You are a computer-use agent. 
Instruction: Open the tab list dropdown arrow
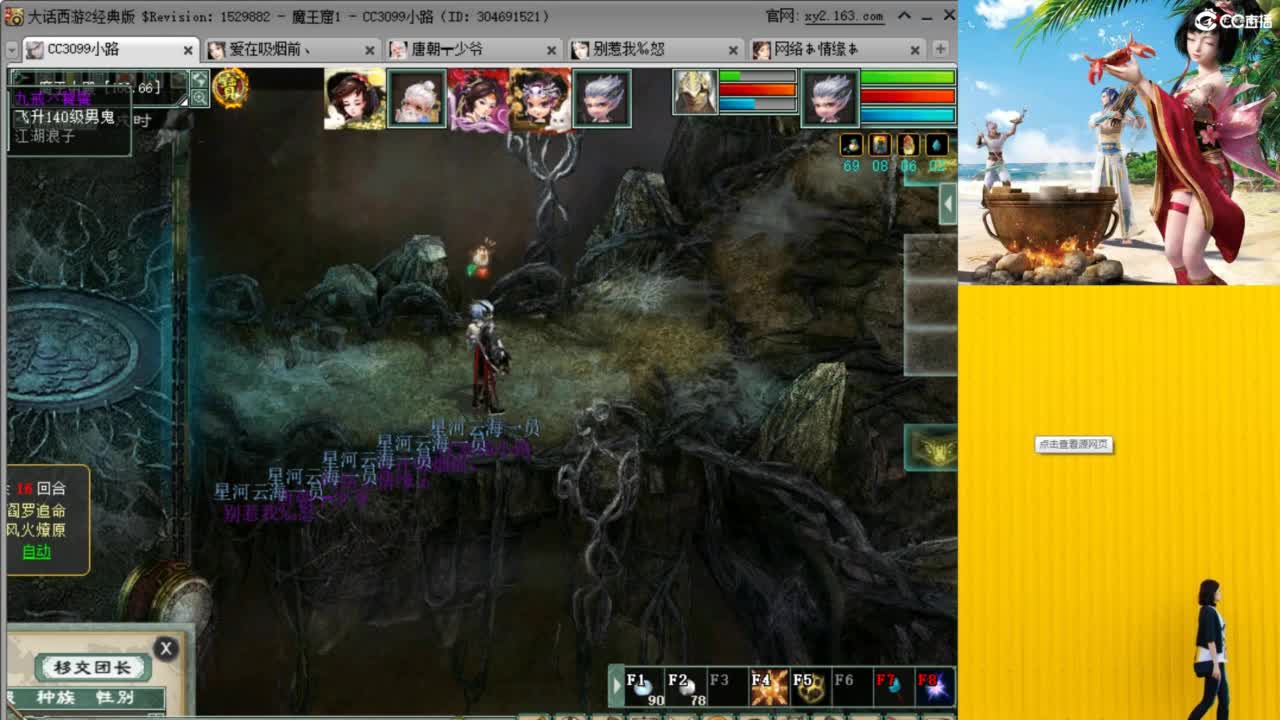coord(11,49)
